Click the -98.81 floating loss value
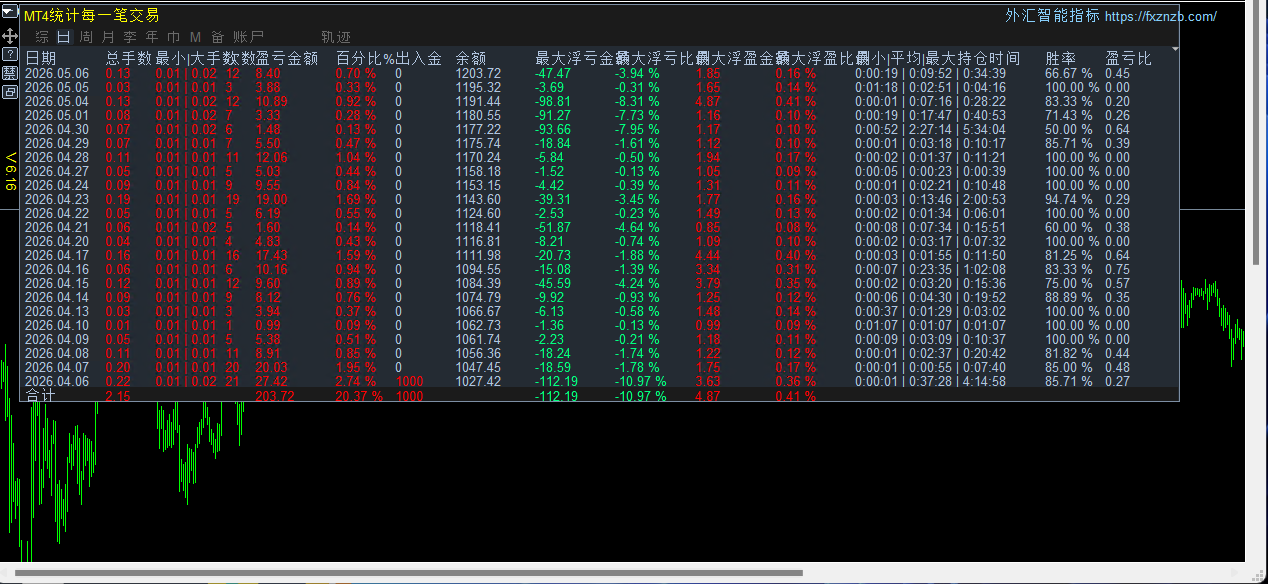 [553, 101]
